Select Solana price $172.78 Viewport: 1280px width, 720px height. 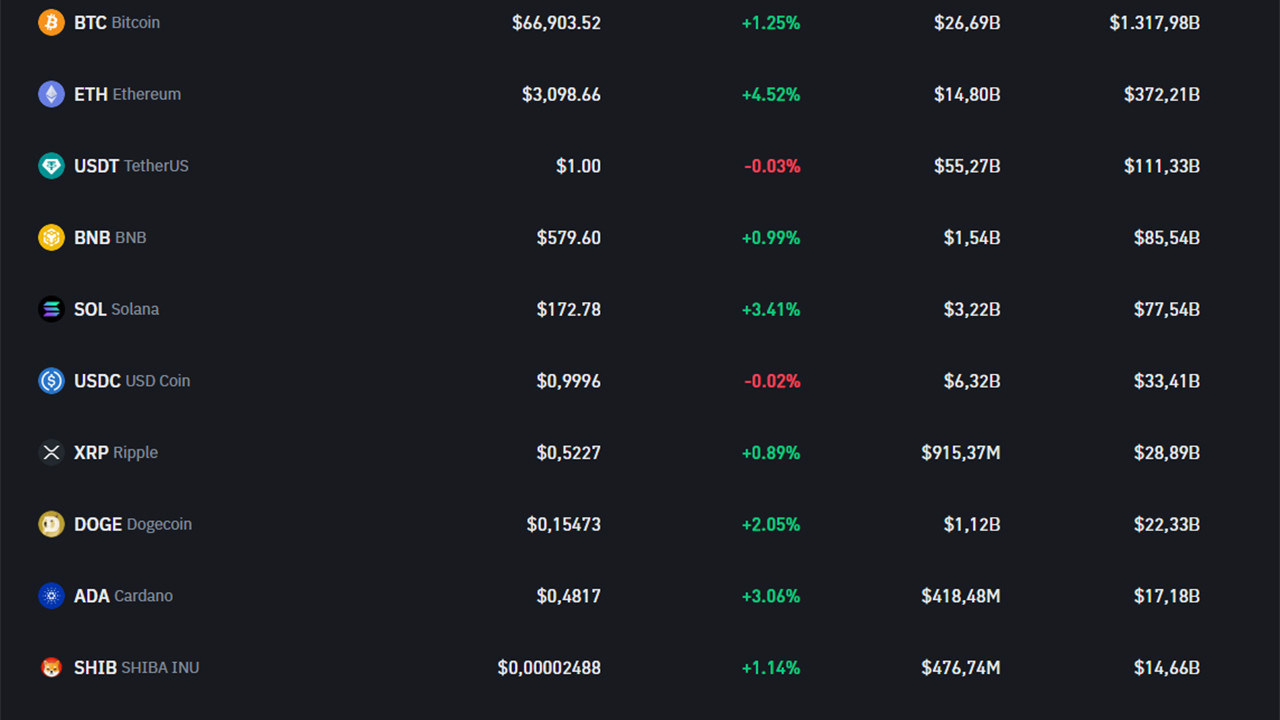click(x=569, y=309)
